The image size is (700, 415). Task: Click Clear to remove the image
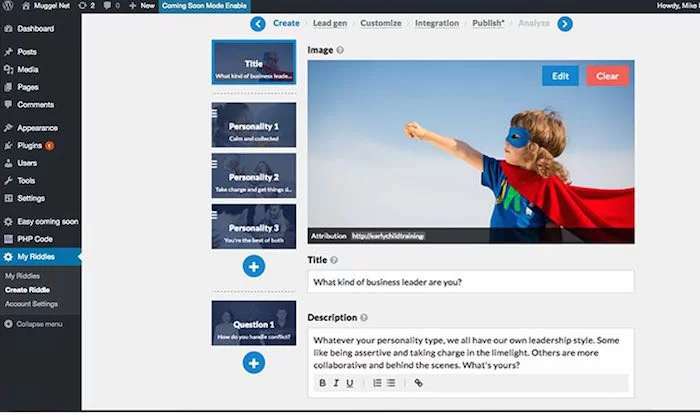pyautogui.click(x=608, y=76)
